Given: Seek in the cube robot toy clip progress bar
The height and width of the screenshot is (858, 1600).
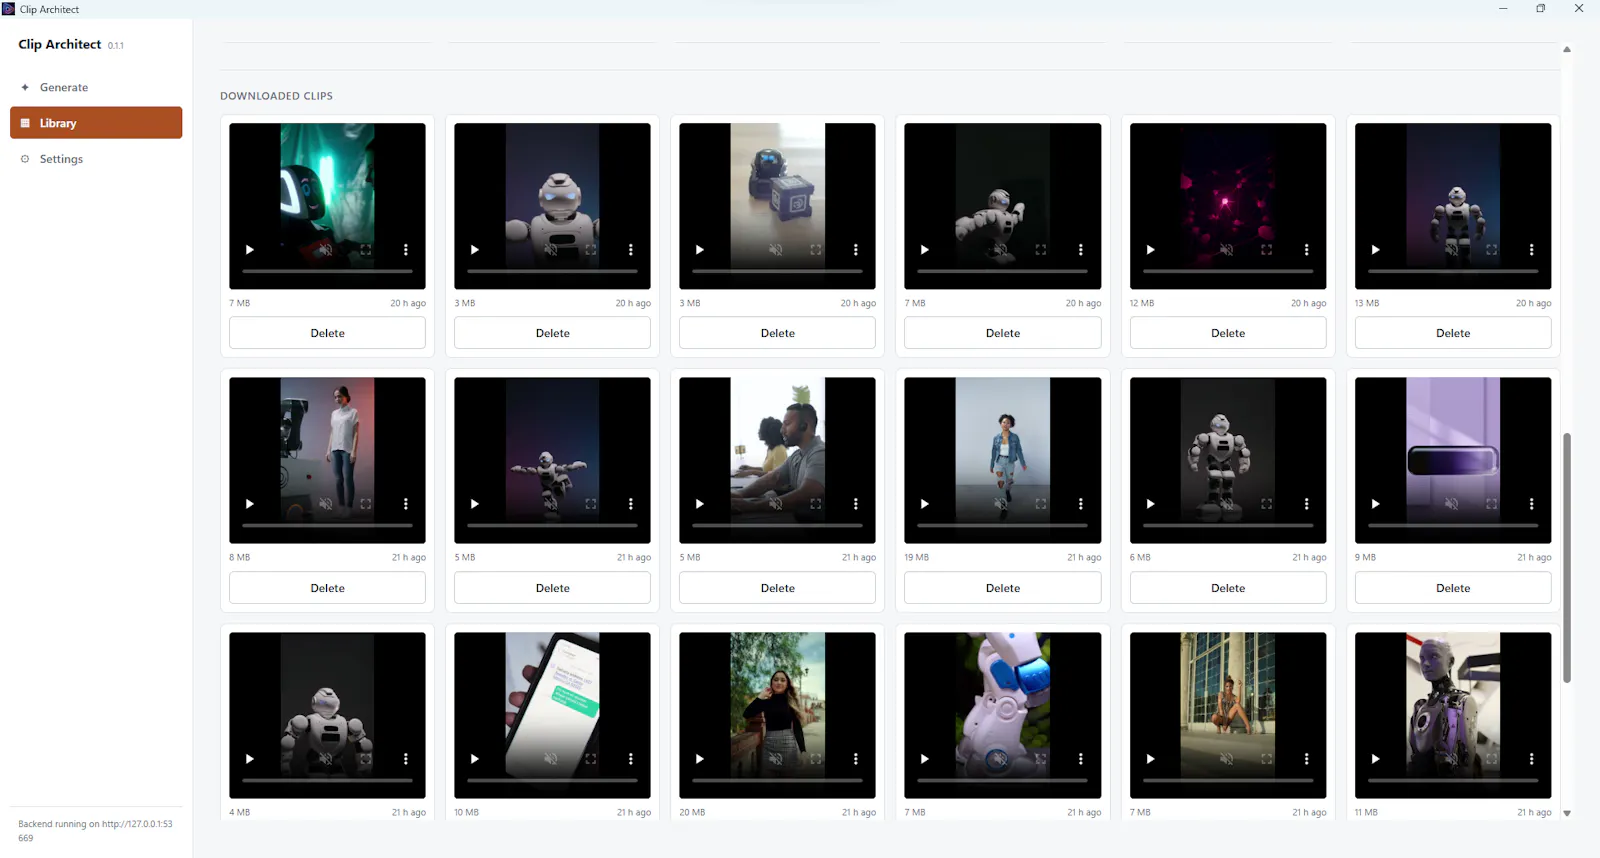Looking at the screenshot, I should pyautogui.click(x=777, y=271).
